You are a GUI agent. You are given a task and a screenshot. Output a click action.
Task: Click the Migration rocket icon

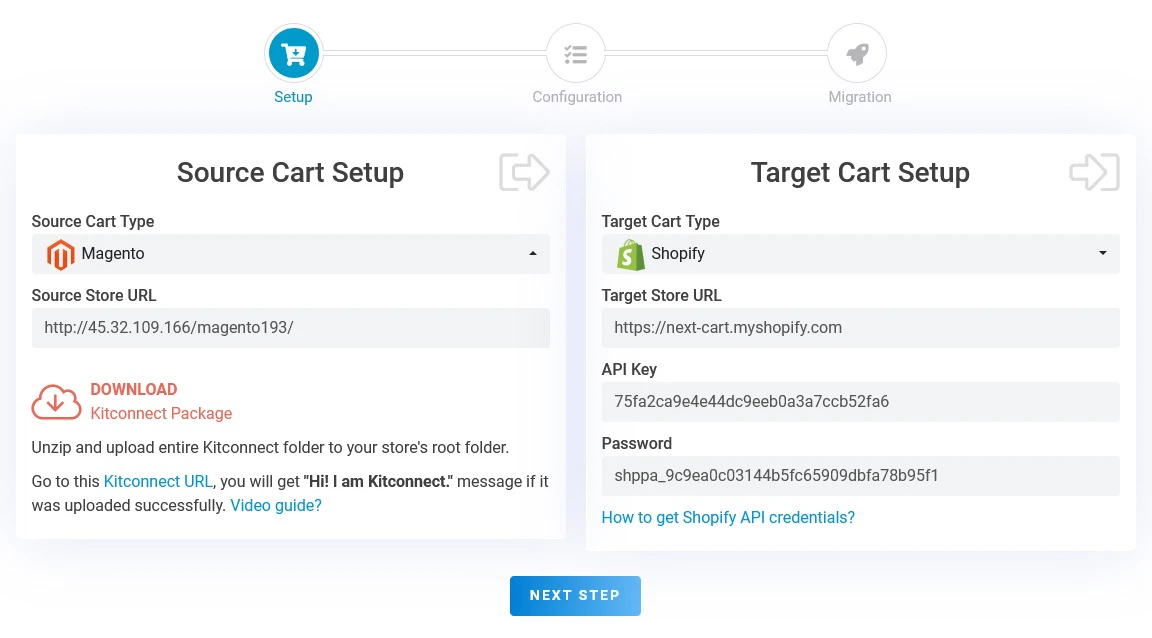857,52
